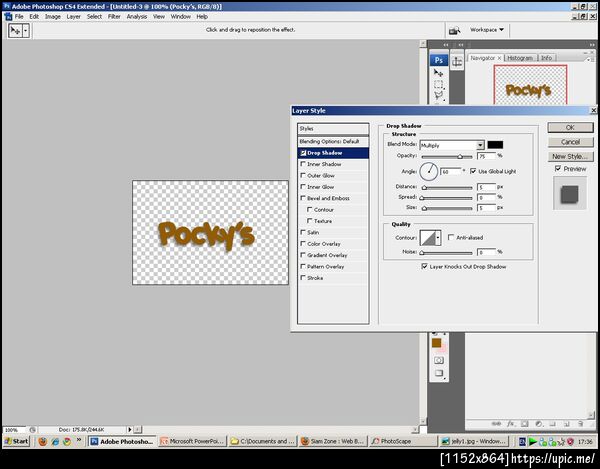This screenshot has width=600, height=469.
Task: Click the Navigator panel thumbnail
Action: [x=530, y=84]
